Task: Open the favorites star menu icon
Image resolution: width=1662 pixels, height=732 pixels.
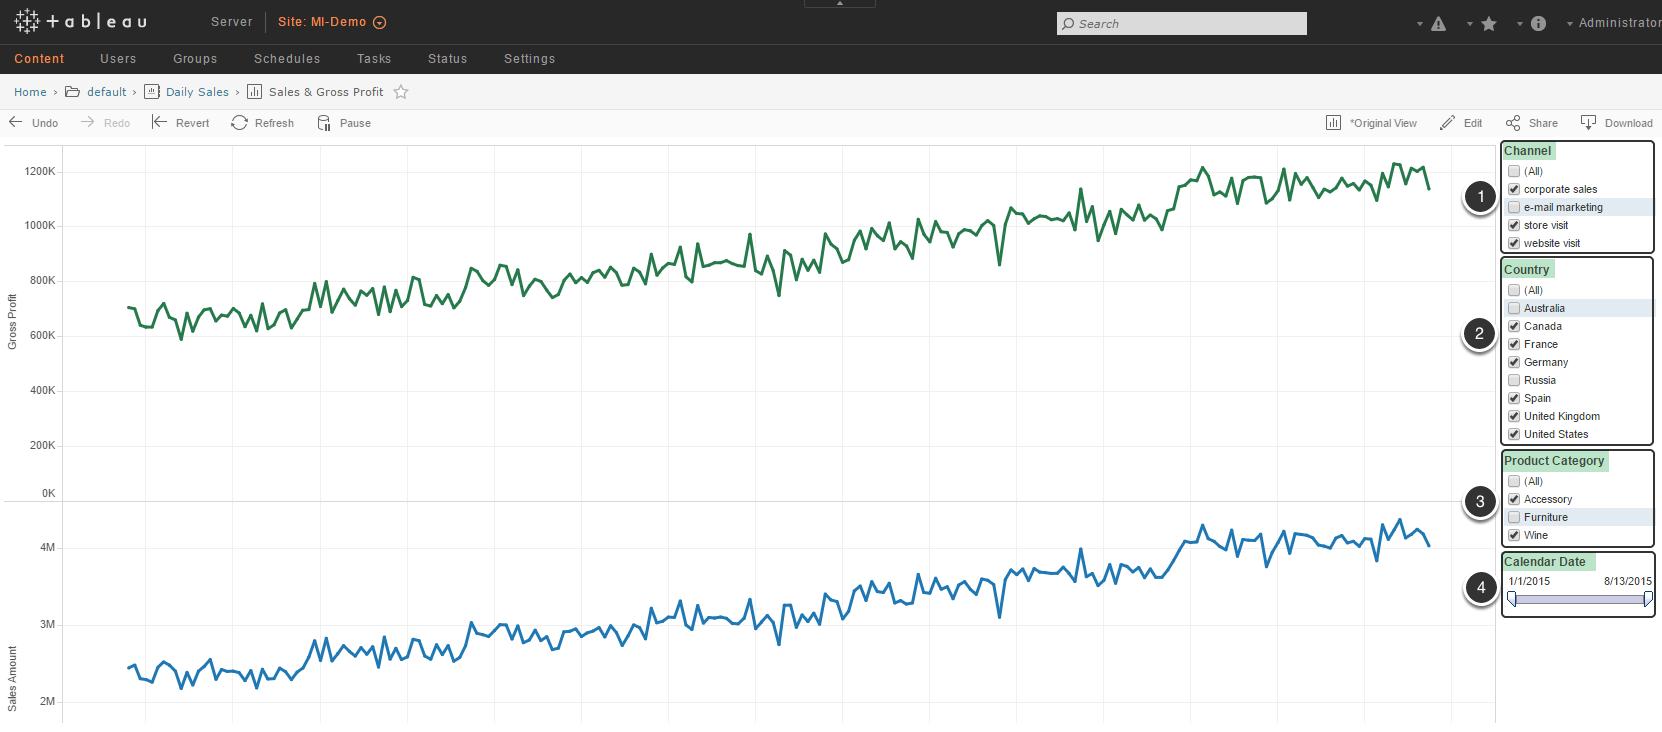Action: (x=1488, y=24)
